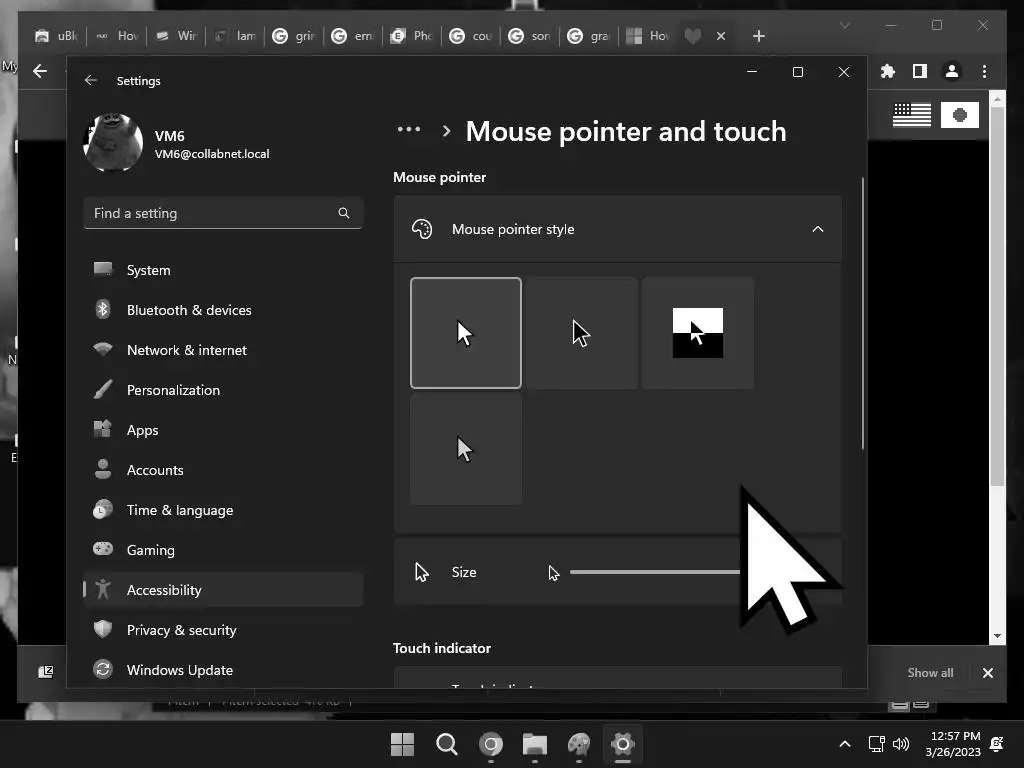Go back in Settings window
Viewport: 1024px width, 768px height.
tap(91, 80)
